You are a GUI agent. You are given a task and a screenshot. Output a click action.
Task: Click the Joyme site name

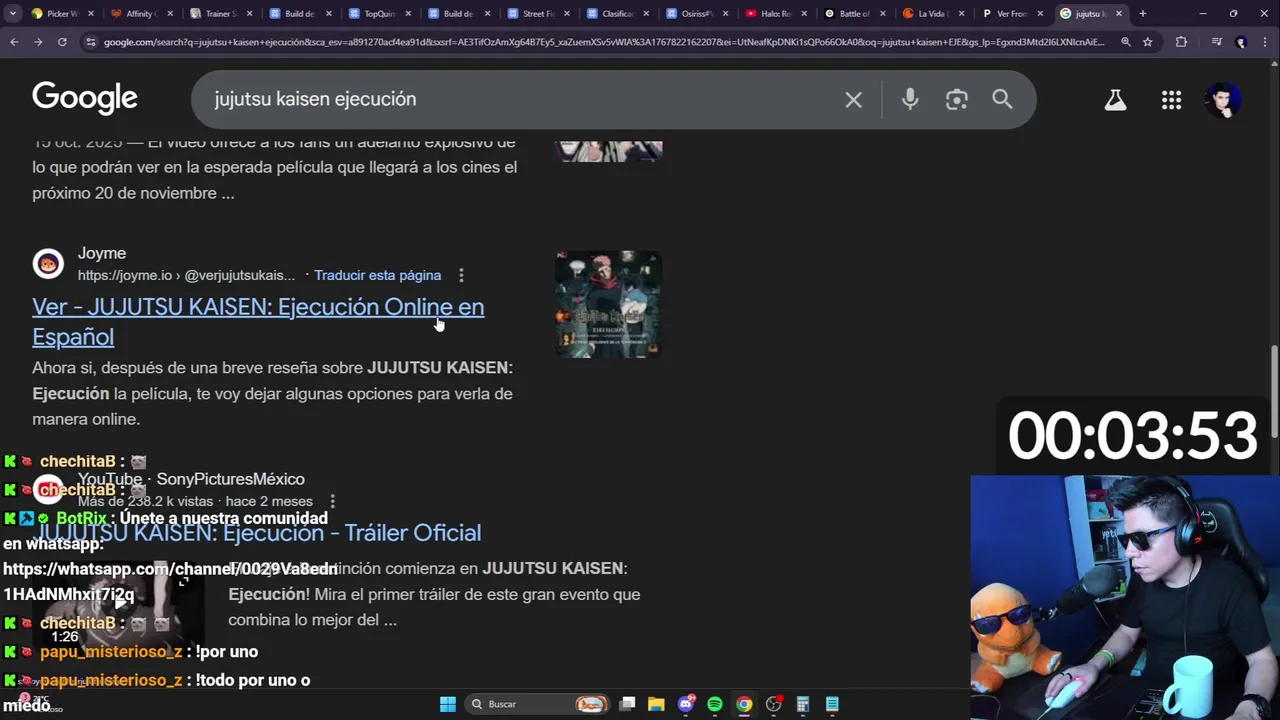tap(102, 253)
